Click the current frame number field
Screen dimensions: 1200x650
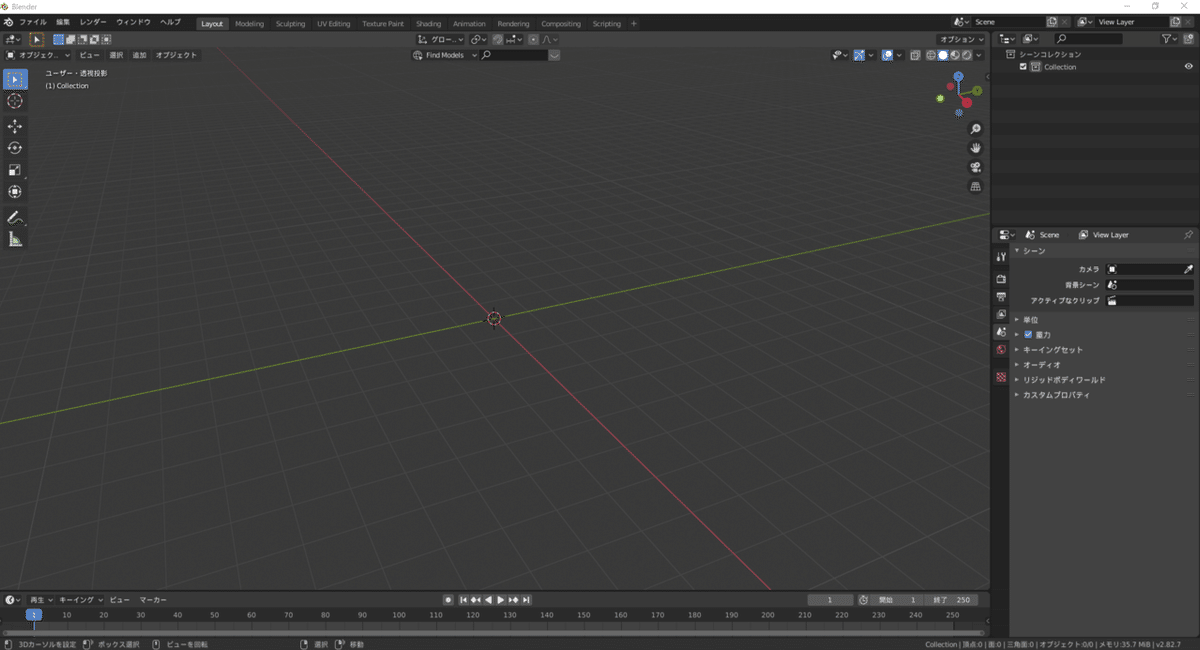point(830,600)
